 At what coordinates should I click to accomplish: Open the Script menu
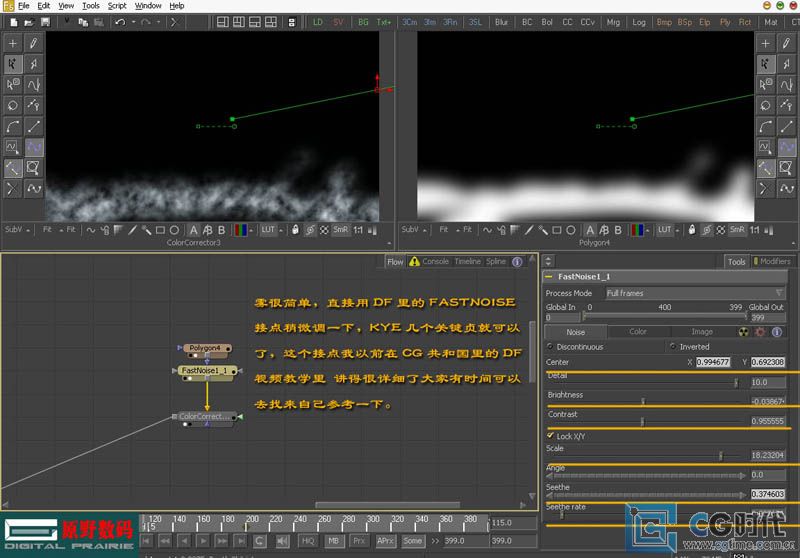click(117, 6)
